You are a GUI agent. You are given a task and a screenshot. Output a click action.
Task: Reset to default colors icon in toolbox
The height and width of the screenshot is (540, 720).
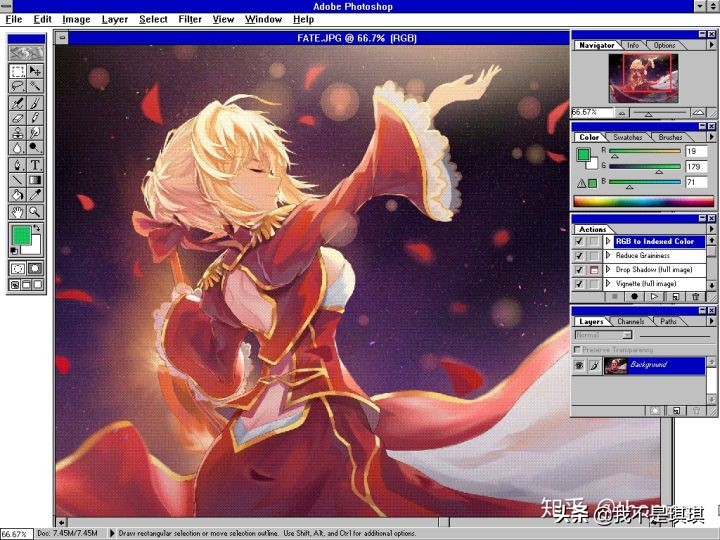(14, 251)
